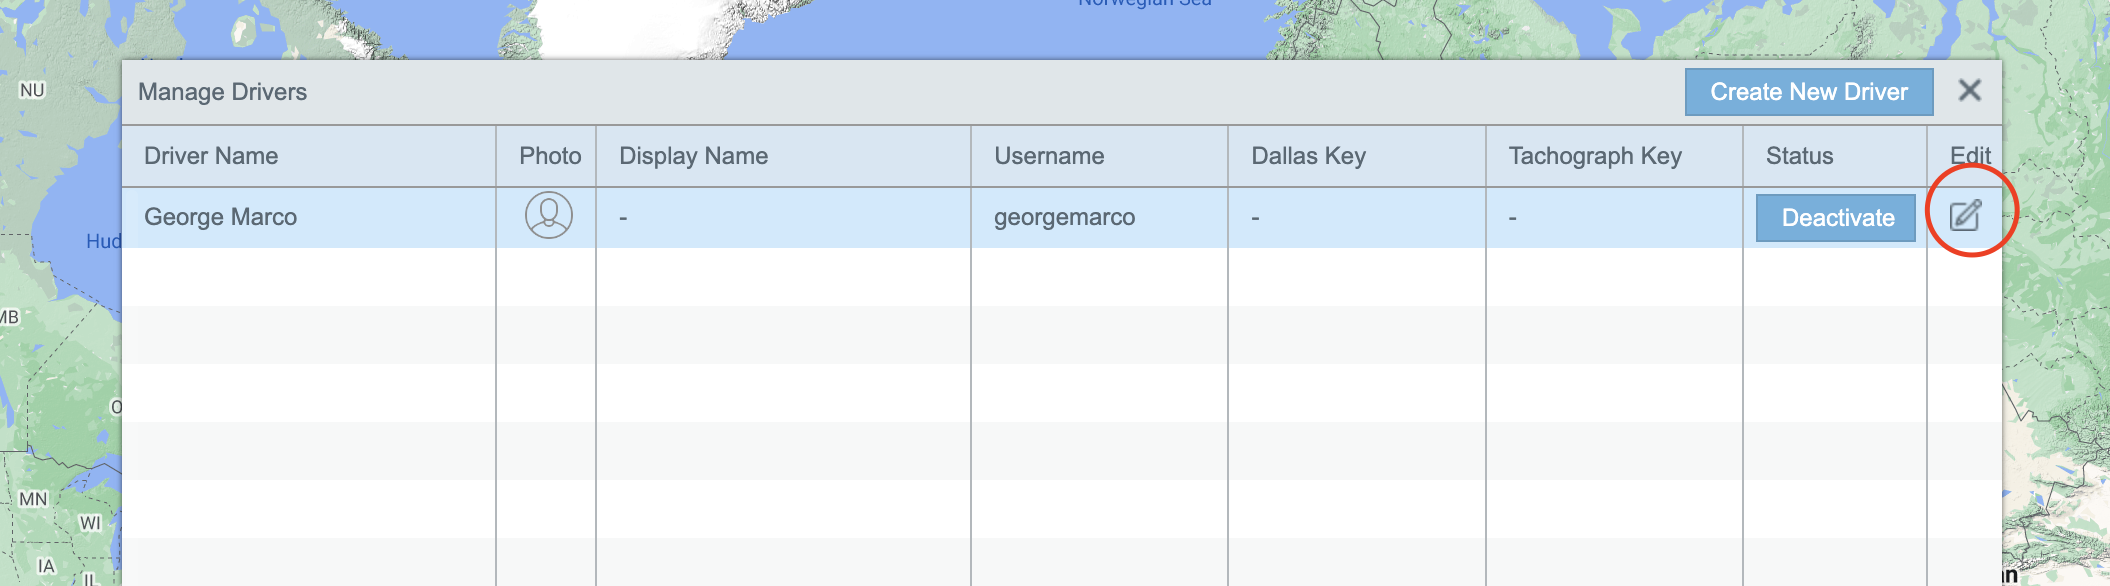
Task: Click the Edit column header
Action: [1969, 156]
